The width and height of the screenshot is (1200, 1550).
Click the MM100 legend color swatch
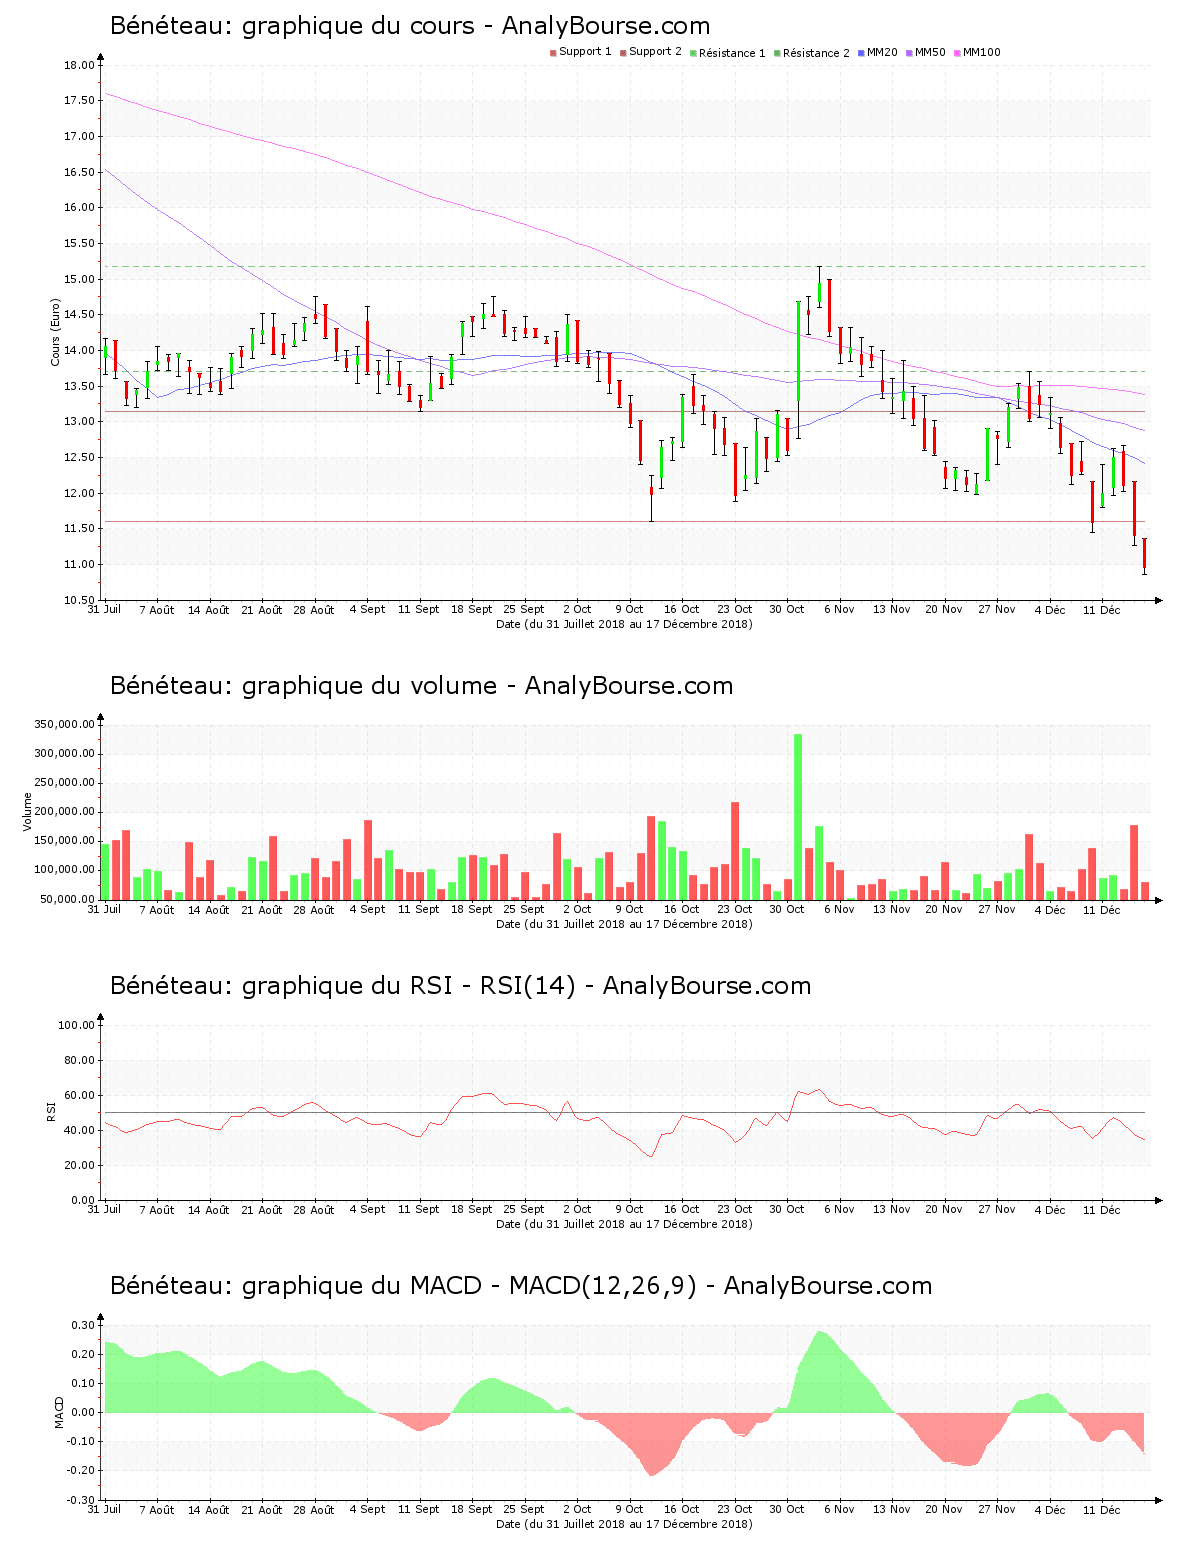[957, 53]
